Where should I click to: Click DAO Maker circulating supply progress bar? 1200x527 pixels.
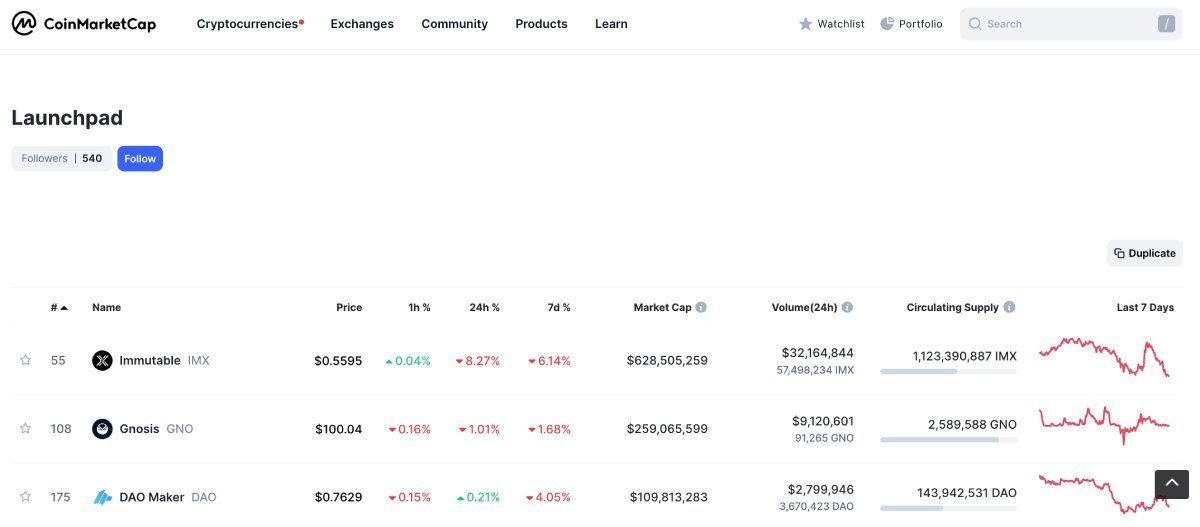click(948, 508)
